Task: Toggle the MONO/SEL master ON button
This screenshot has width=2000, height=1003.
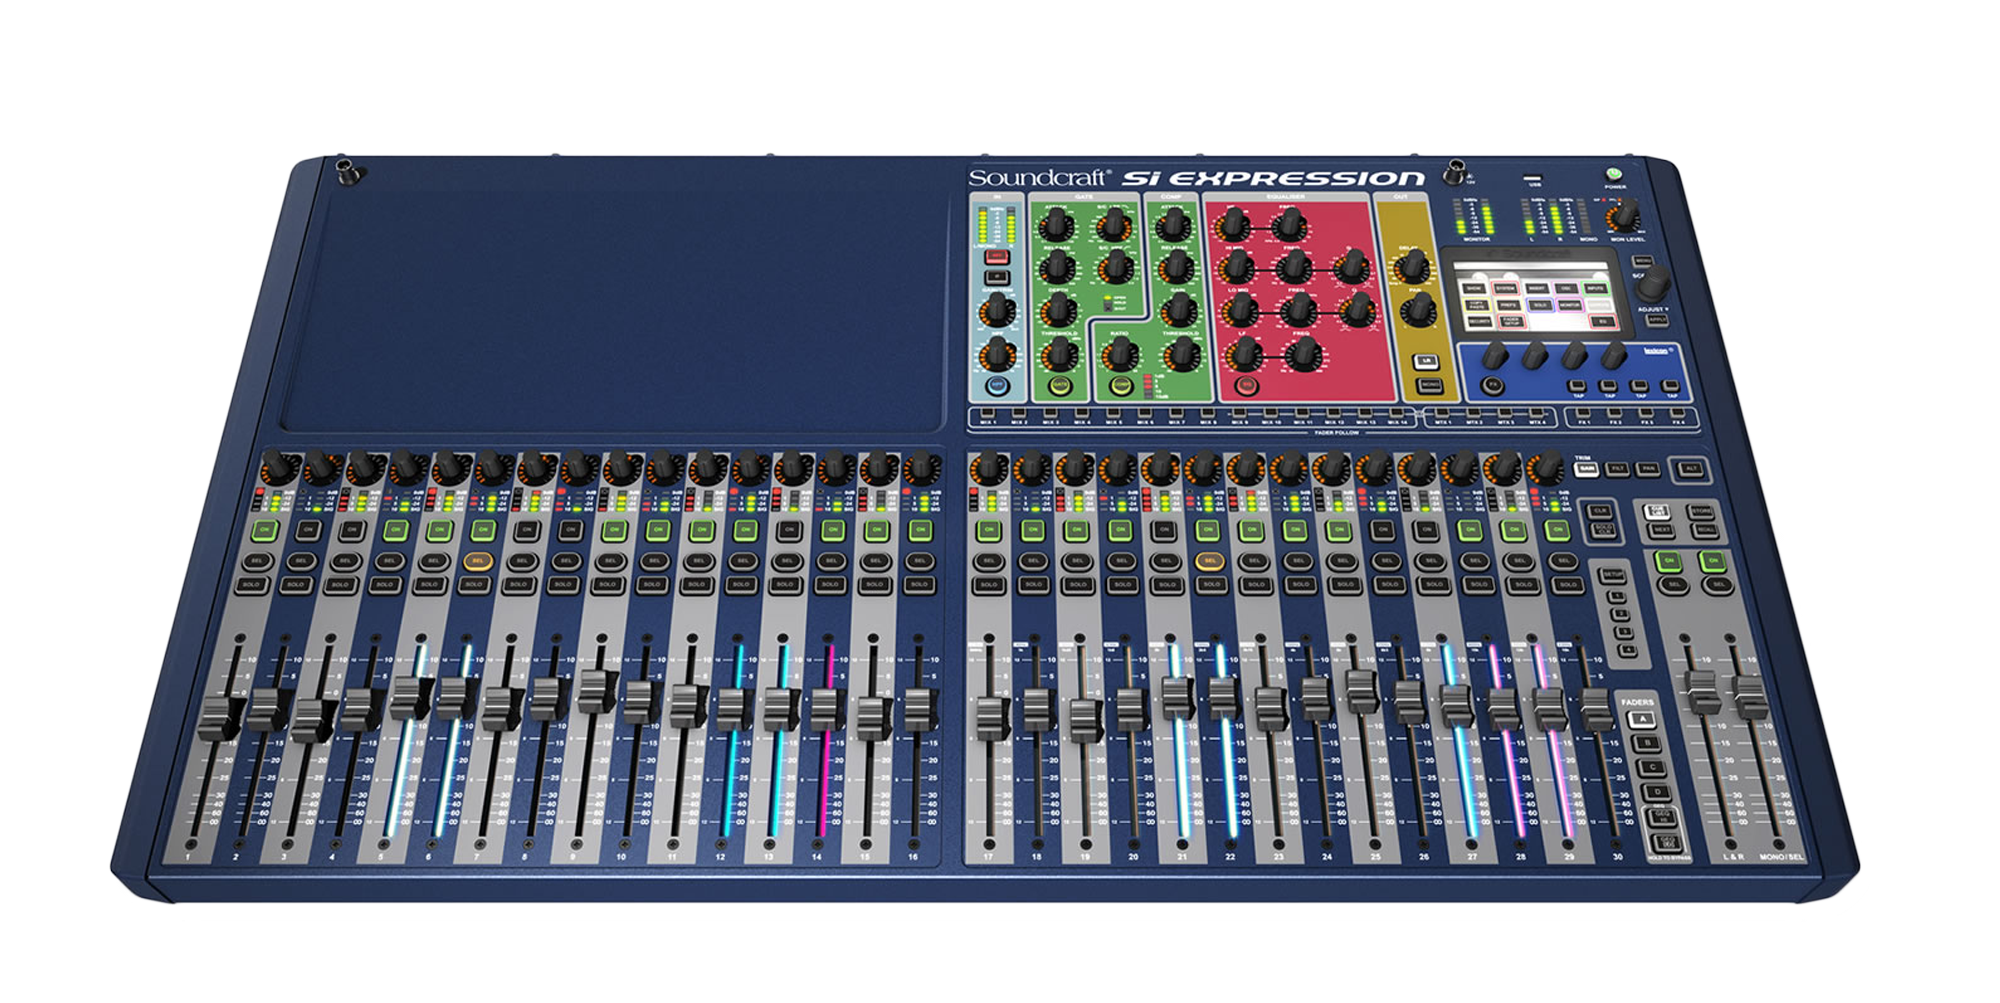Action: 1712,561
